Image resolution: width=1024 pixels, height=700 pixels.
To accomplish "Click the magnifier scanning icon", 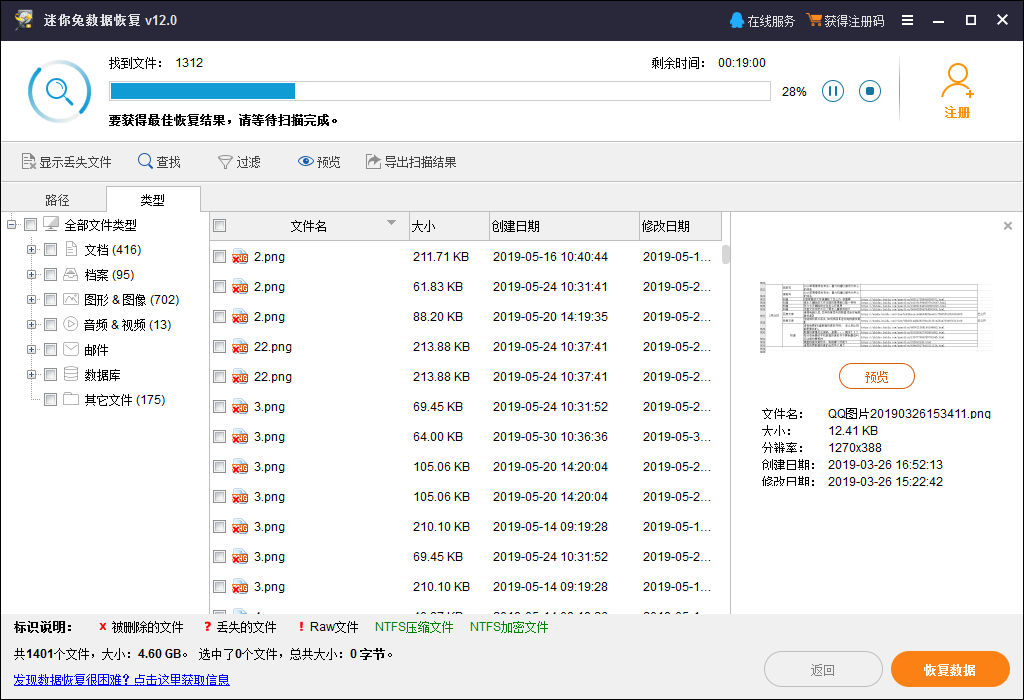I will 59,91.
